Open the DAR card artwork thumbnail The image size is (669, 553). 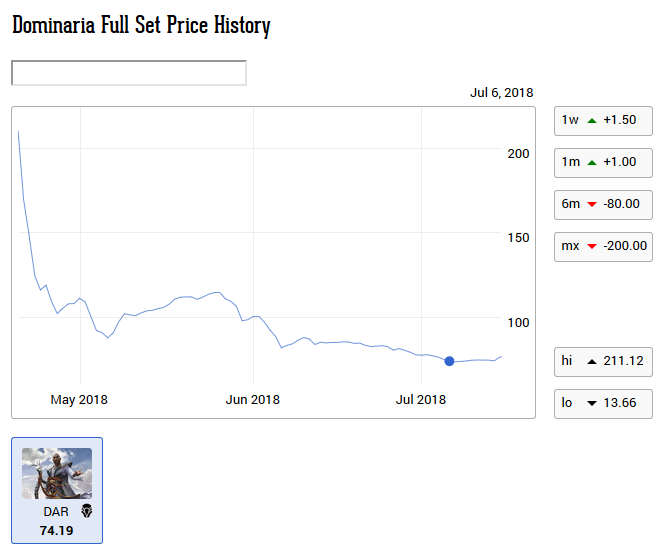(x=57, y=473)
